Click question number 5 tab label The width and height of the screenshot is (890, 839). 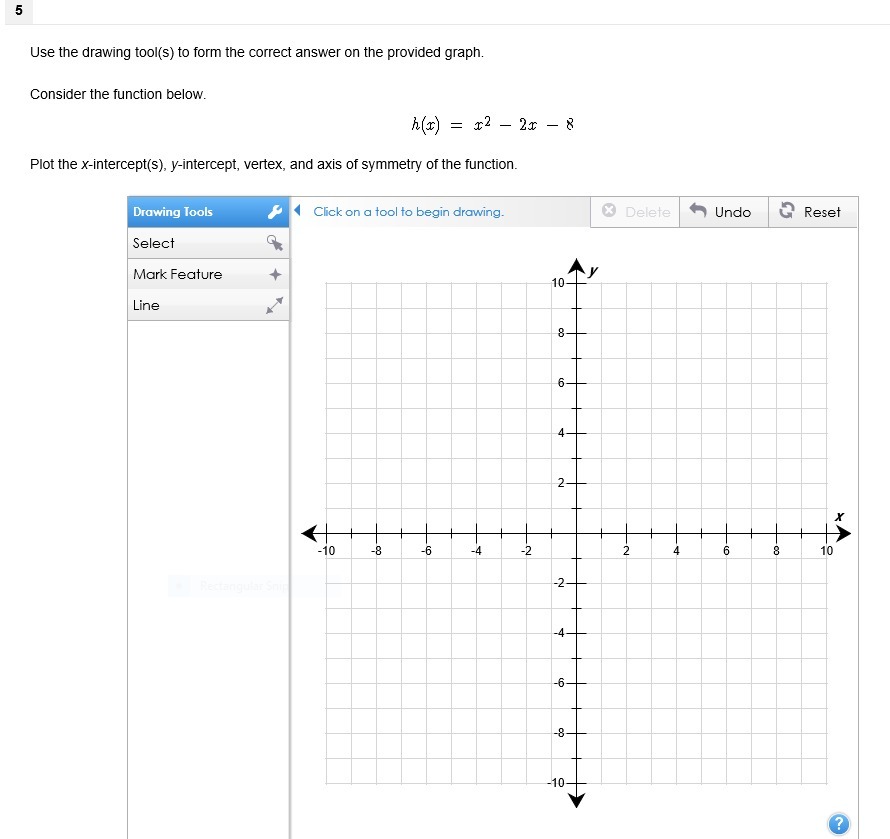[x=19, y=12]
